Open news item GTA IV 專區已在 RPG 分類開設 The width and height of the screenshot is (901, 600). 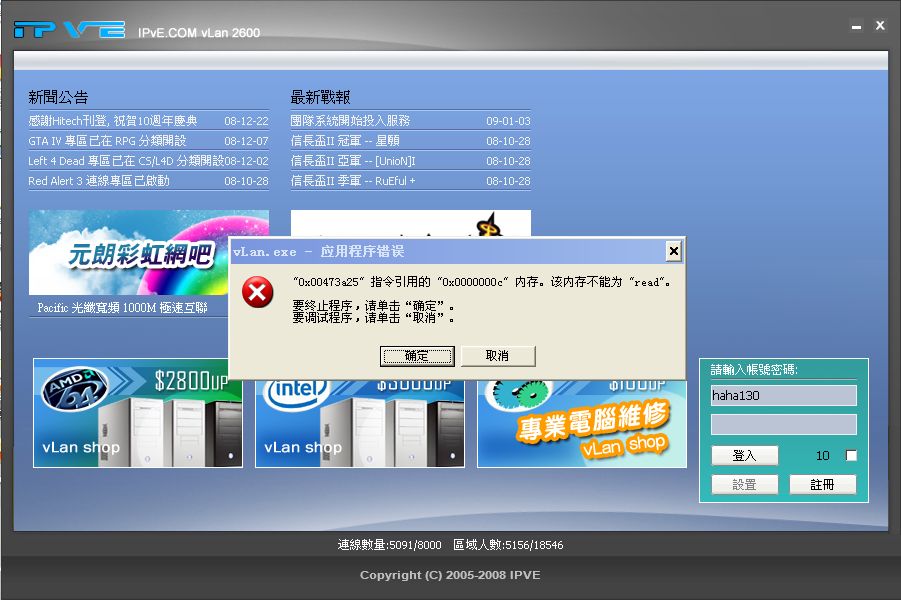[x=107, y=141]
